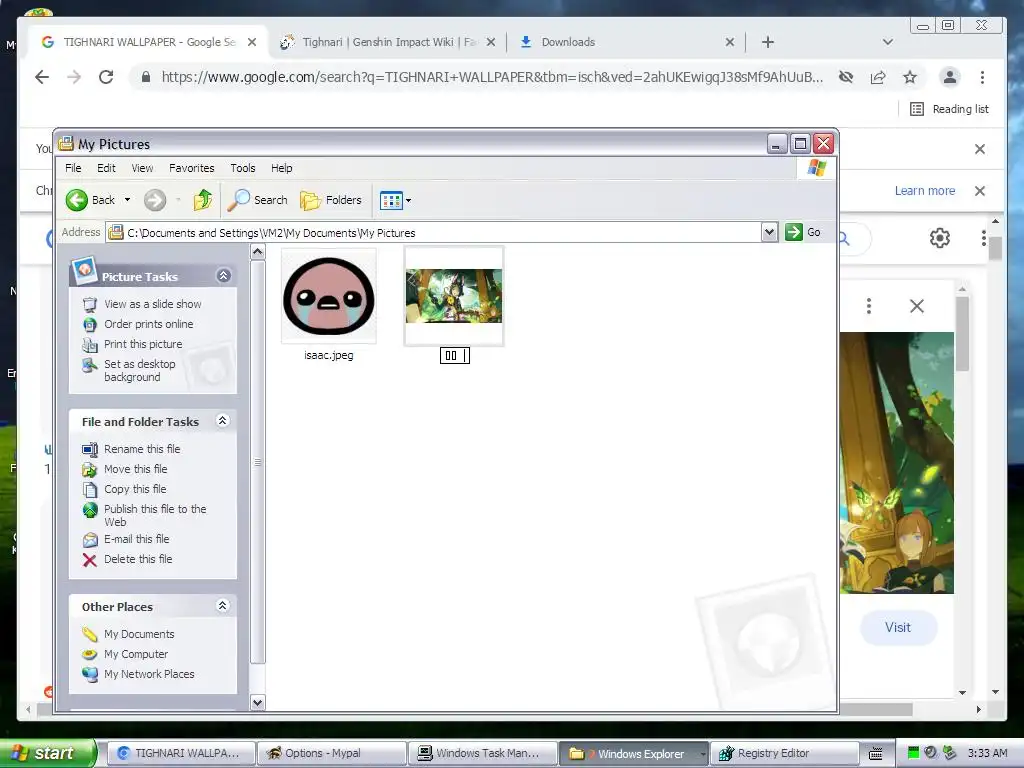Bookmark this page with the star

910,77
